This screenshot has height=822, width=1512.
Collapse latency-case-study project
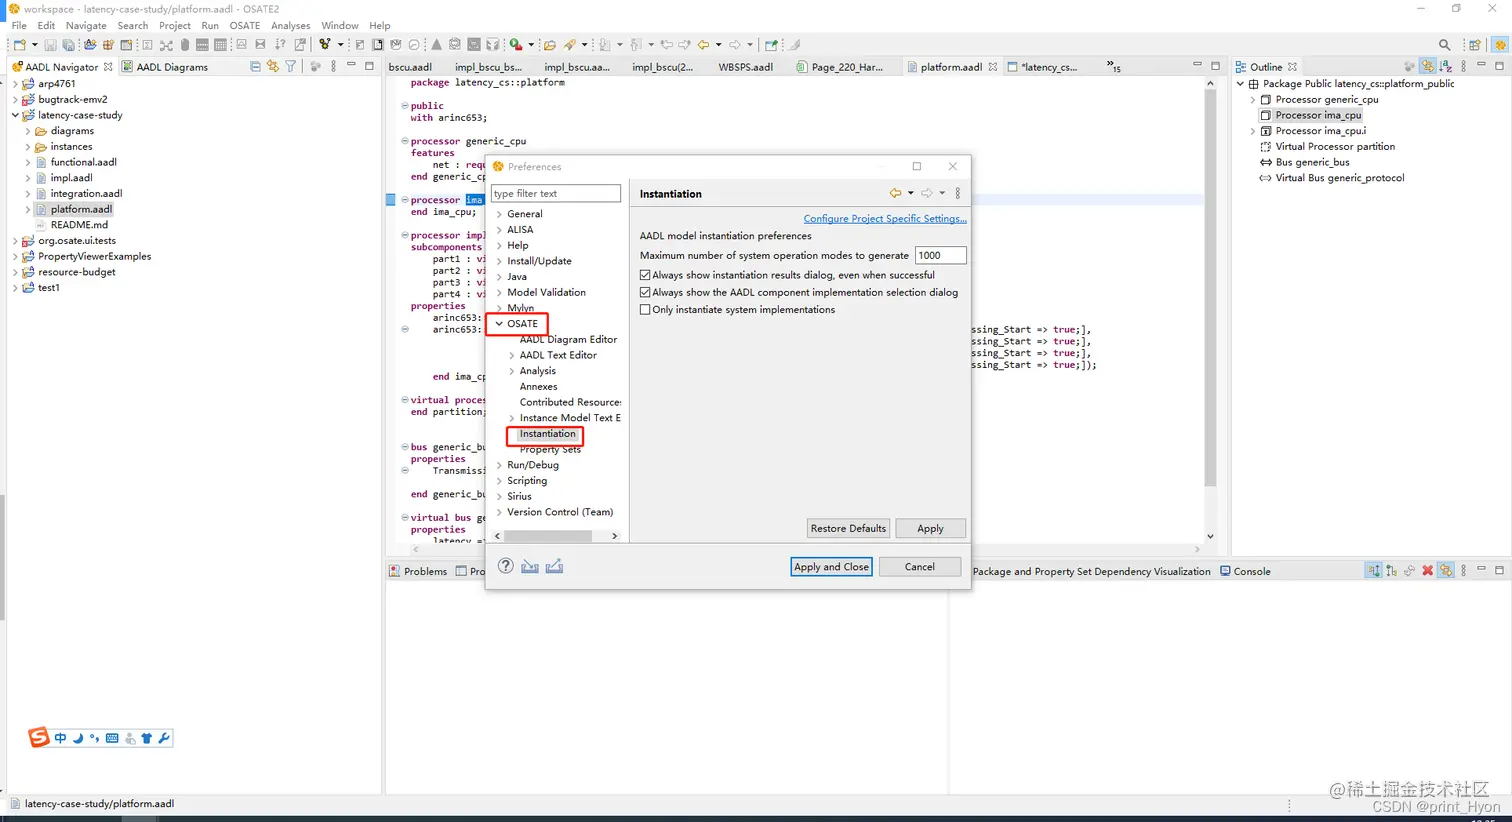(x=15, y=115)
